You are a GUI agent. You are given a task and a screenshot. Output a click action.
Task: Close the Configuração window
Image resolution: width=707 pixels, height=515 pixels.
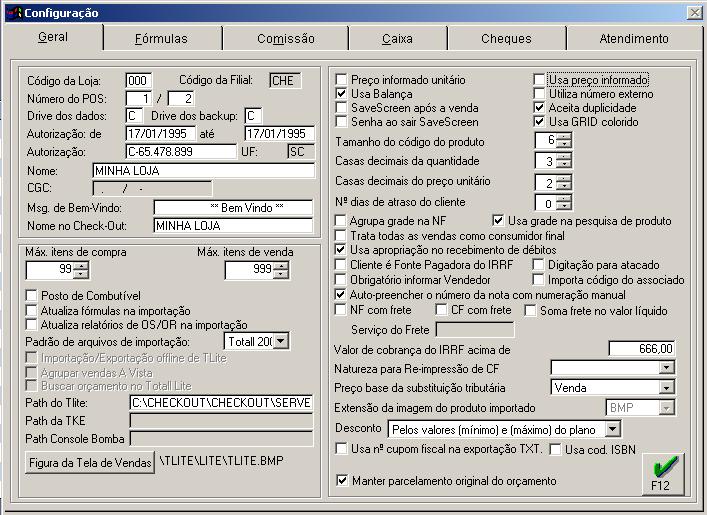tap(694, 13)
